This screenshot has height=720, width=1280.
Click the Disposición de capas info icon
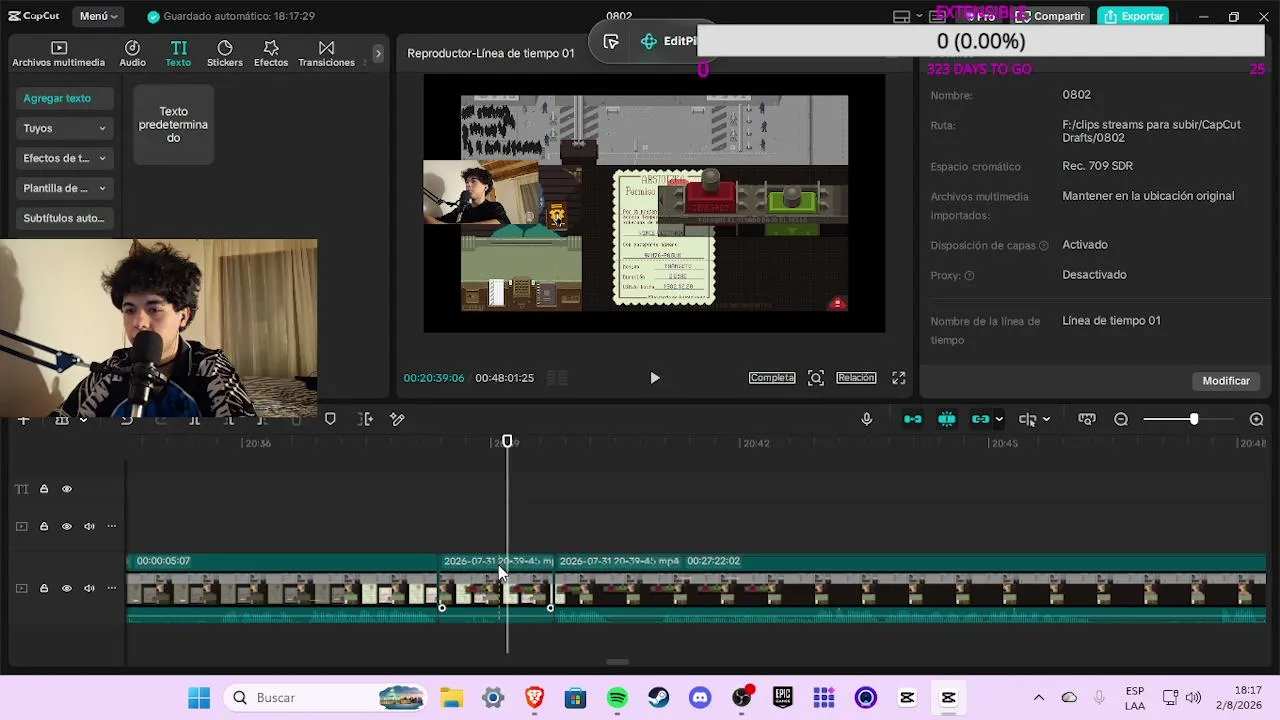pyautogui.click(x=1043, y=246)
